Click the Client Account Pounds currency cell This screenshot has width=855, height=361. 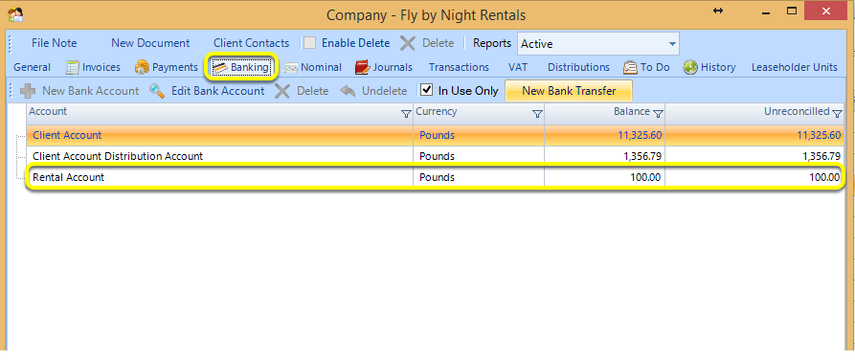point(479,135)
